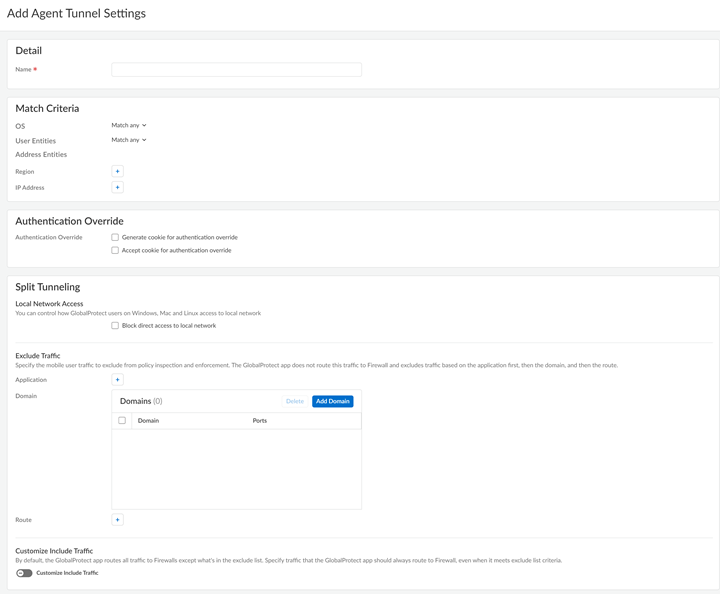The width and height of the screenshot is (720, 594).
Task: Click the Domains (0) table title
Action: coord(141,401)
